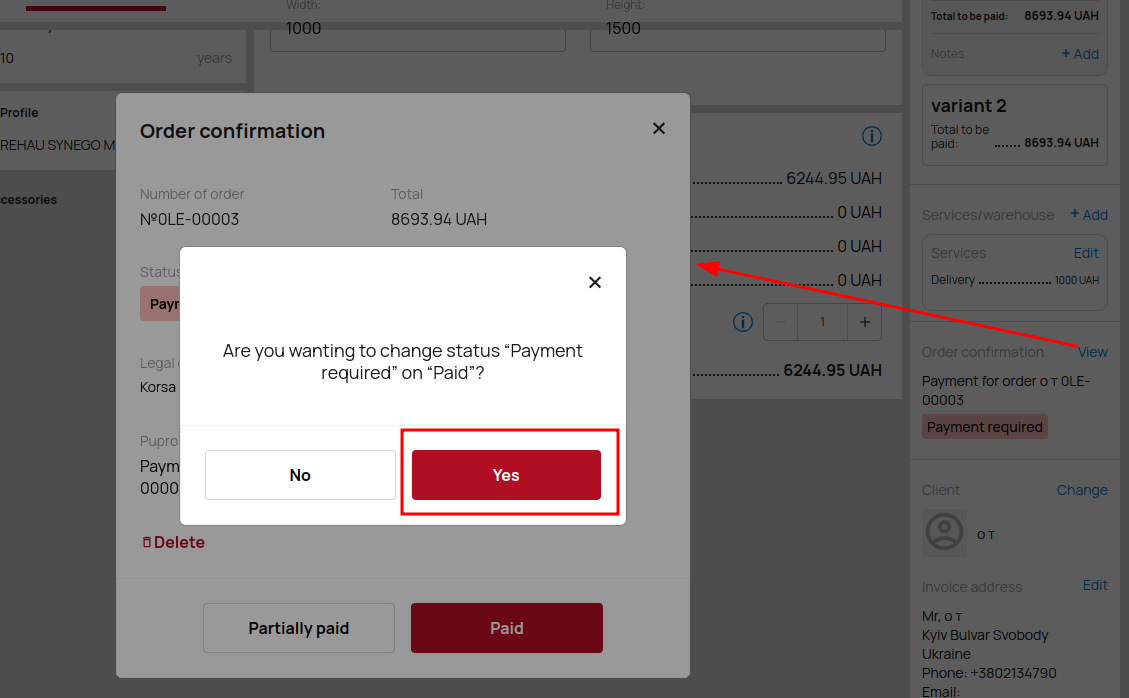Image resolution: width=1129 pixels, height=698 pixels.
Task: Add a note via Notes + Add
Action: tap(1080, 54)
